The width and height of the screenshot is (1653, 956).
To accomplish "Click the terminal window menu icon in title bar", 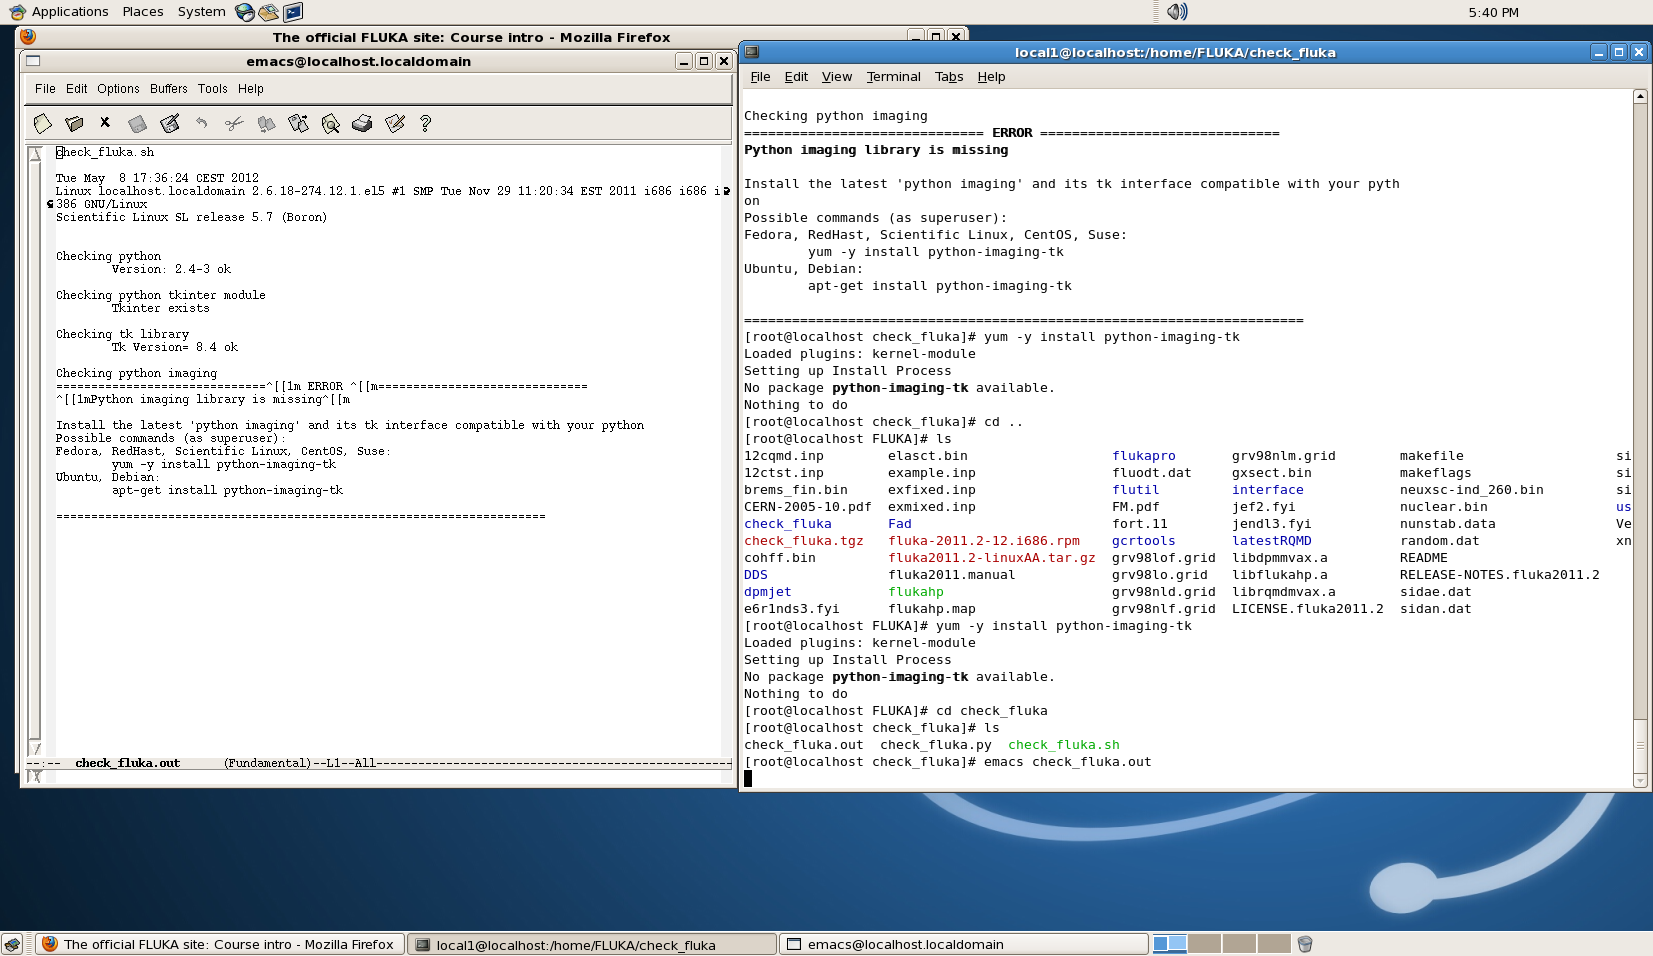I will point(752,52).
